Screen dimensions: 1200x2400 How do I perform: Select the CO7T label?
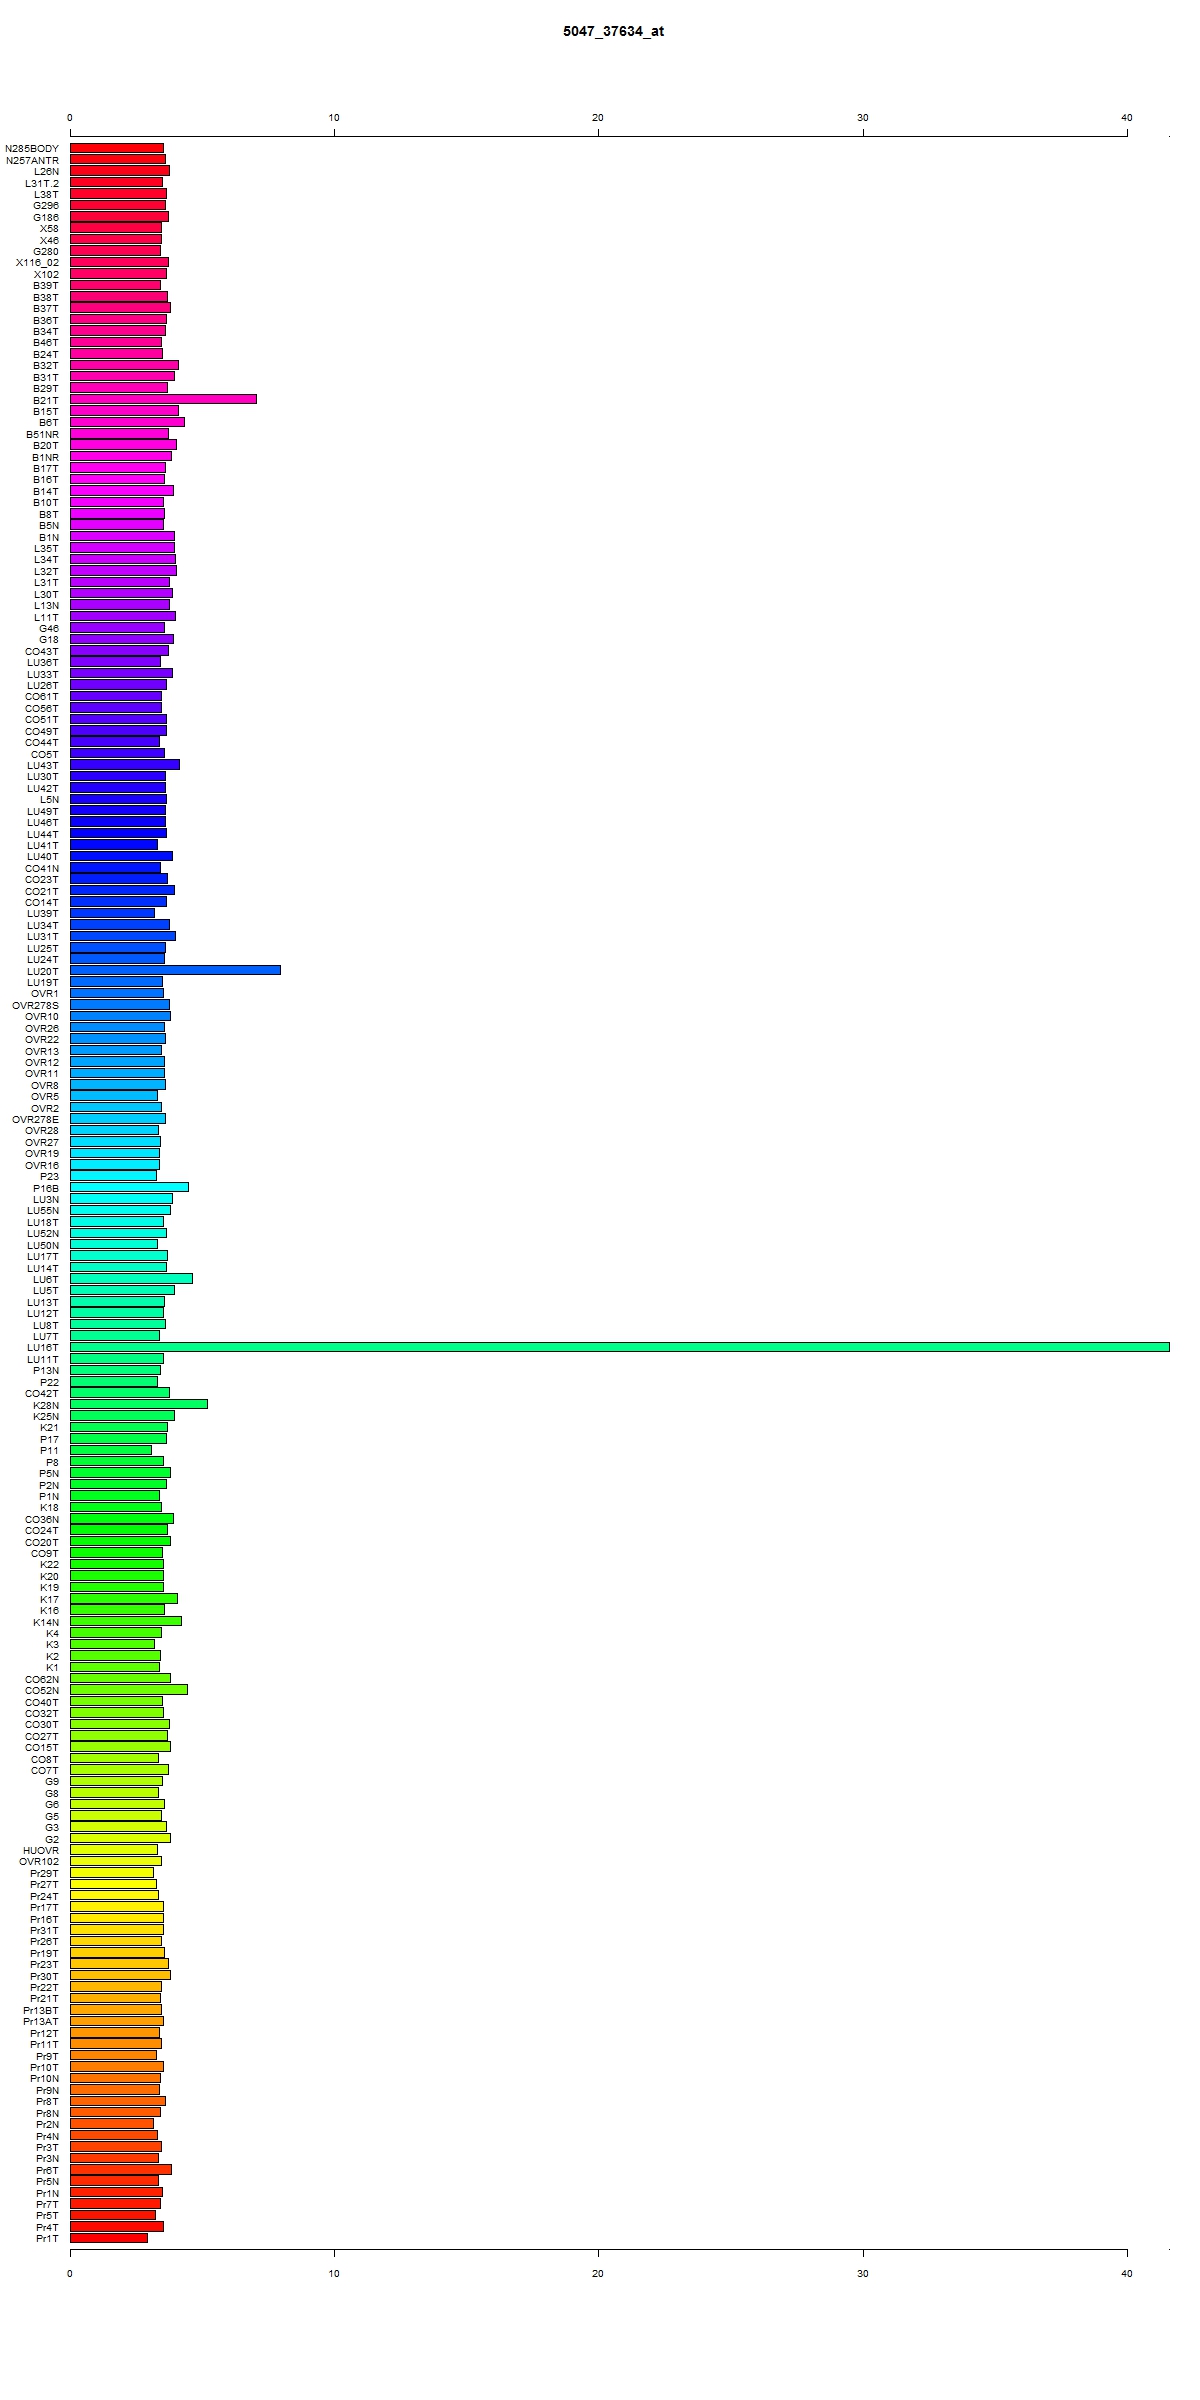[x=45, y=1770]
